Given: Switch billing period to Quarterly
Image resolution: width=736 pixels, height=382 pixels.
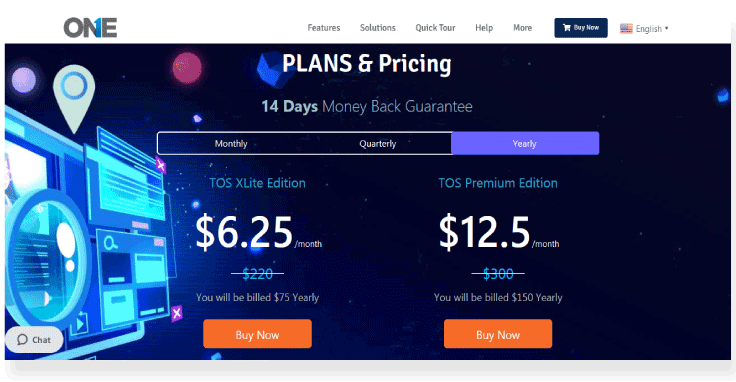Looking at the screenshot, I should click(378, 144).
